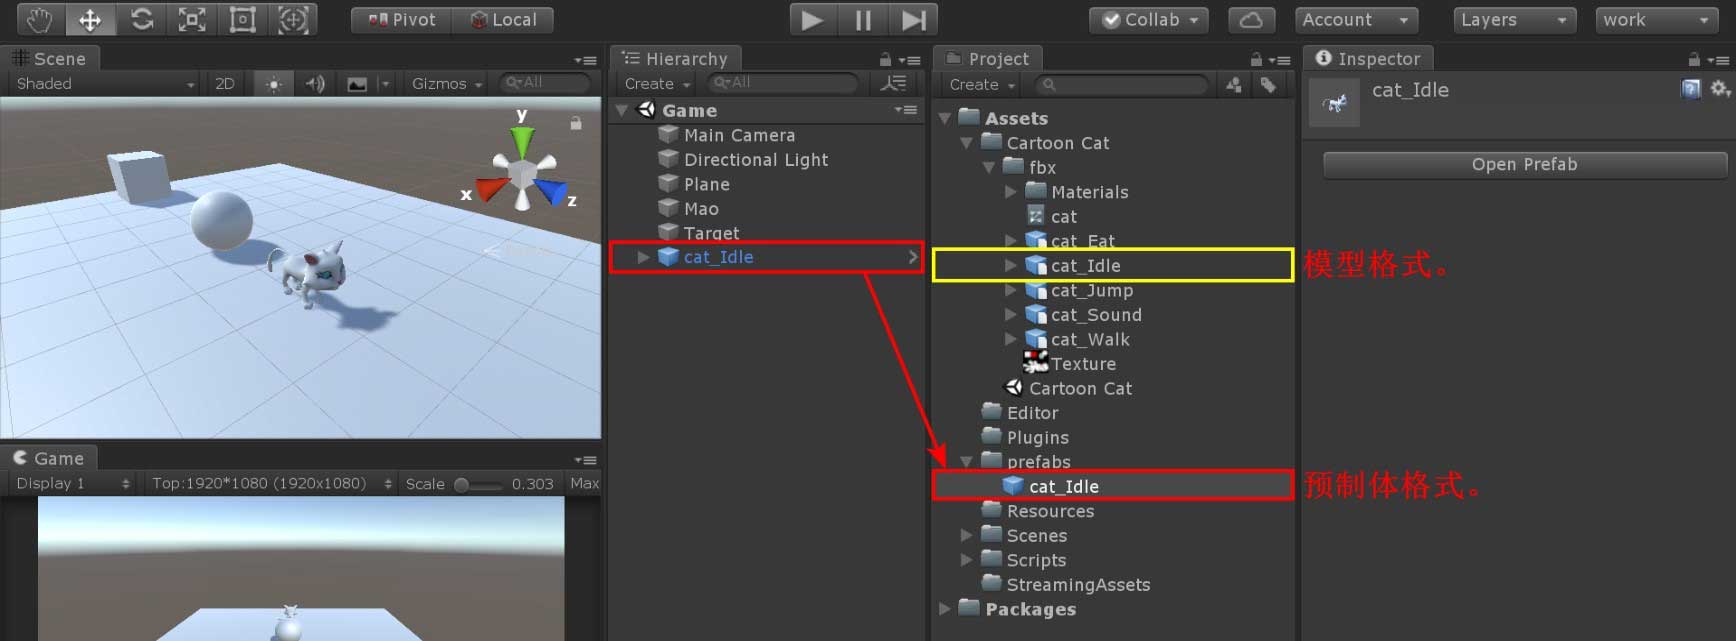Open the work layout dropdown
This screenshot has width=1736, height=641.
pos(1656,20)
